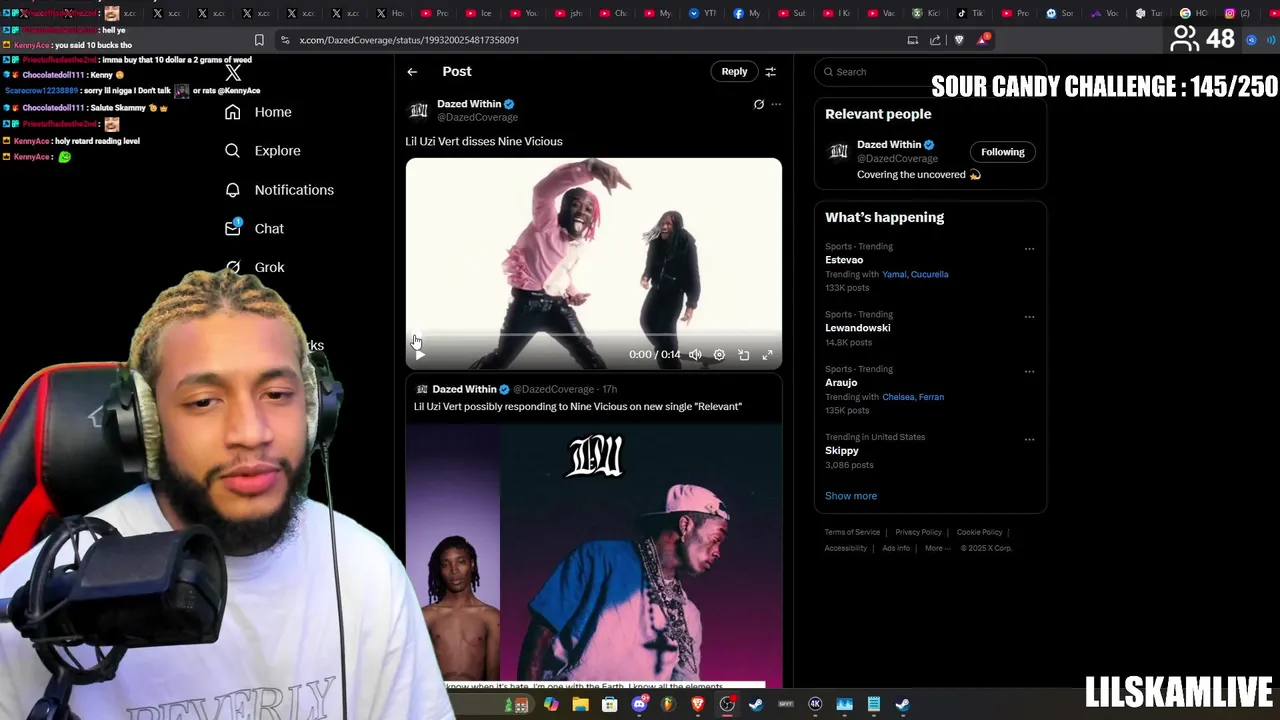Open the Brave Rewards triangle icon
The image size is (1280, 720).
983,40
